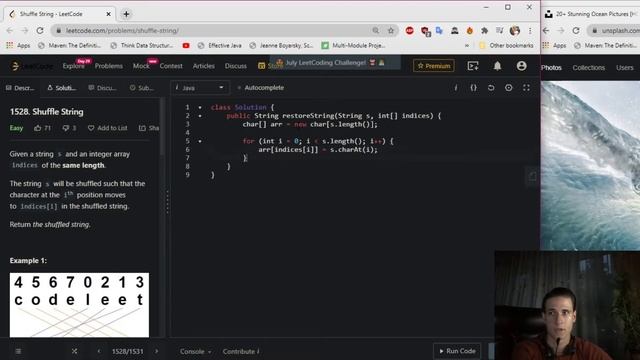The height and width of the screenshot is (360, 640).
Task: Bookmark this page with the star icon
Action: point(391,31)
